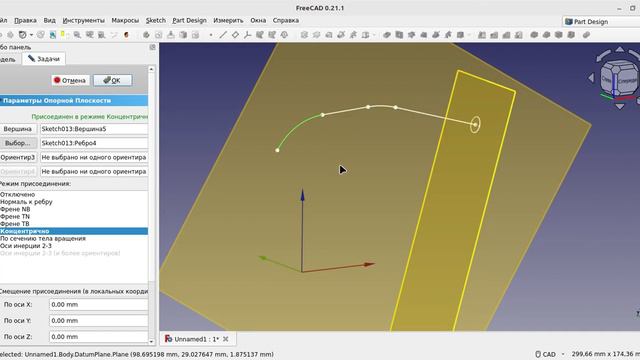The image size is (640, 360).
Task: Open the Part Design workbench selector
Action: [x=601, y=22]
